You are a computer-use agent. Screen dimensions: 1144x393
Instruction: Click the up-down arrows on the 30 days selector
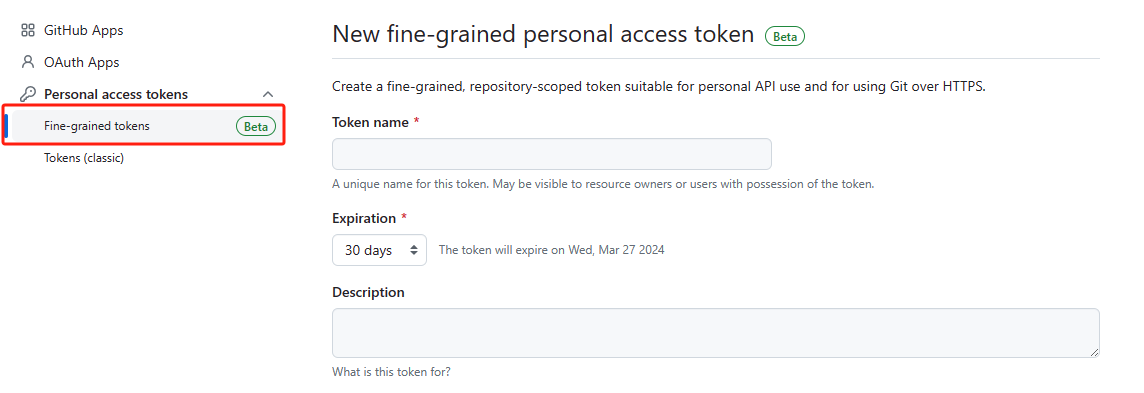414,250
